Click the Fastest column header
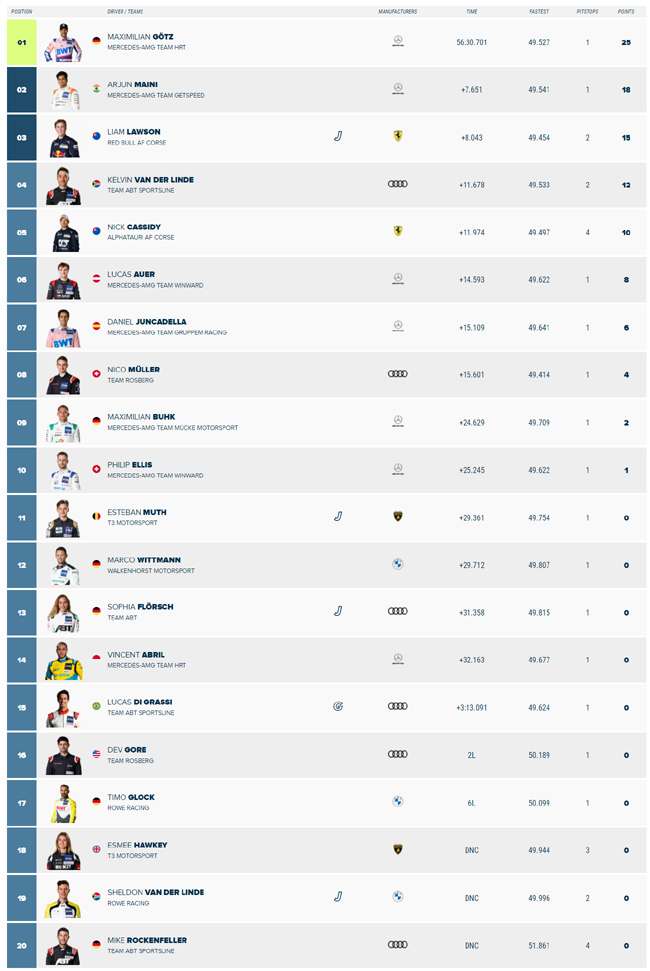The image size is (650, 971). (539, 11)
